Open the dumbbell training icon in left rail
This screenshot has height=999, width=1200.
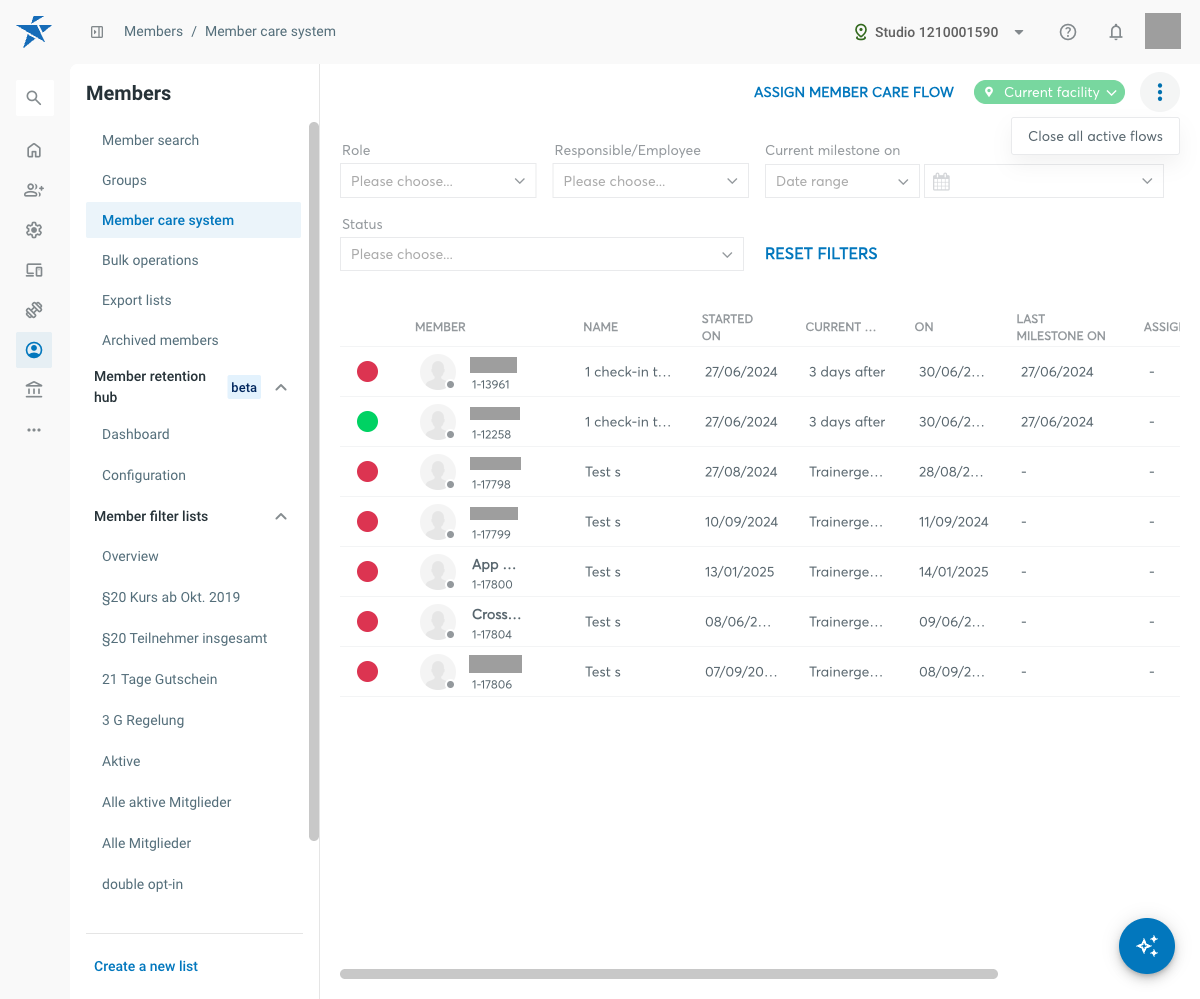(34, 310)
